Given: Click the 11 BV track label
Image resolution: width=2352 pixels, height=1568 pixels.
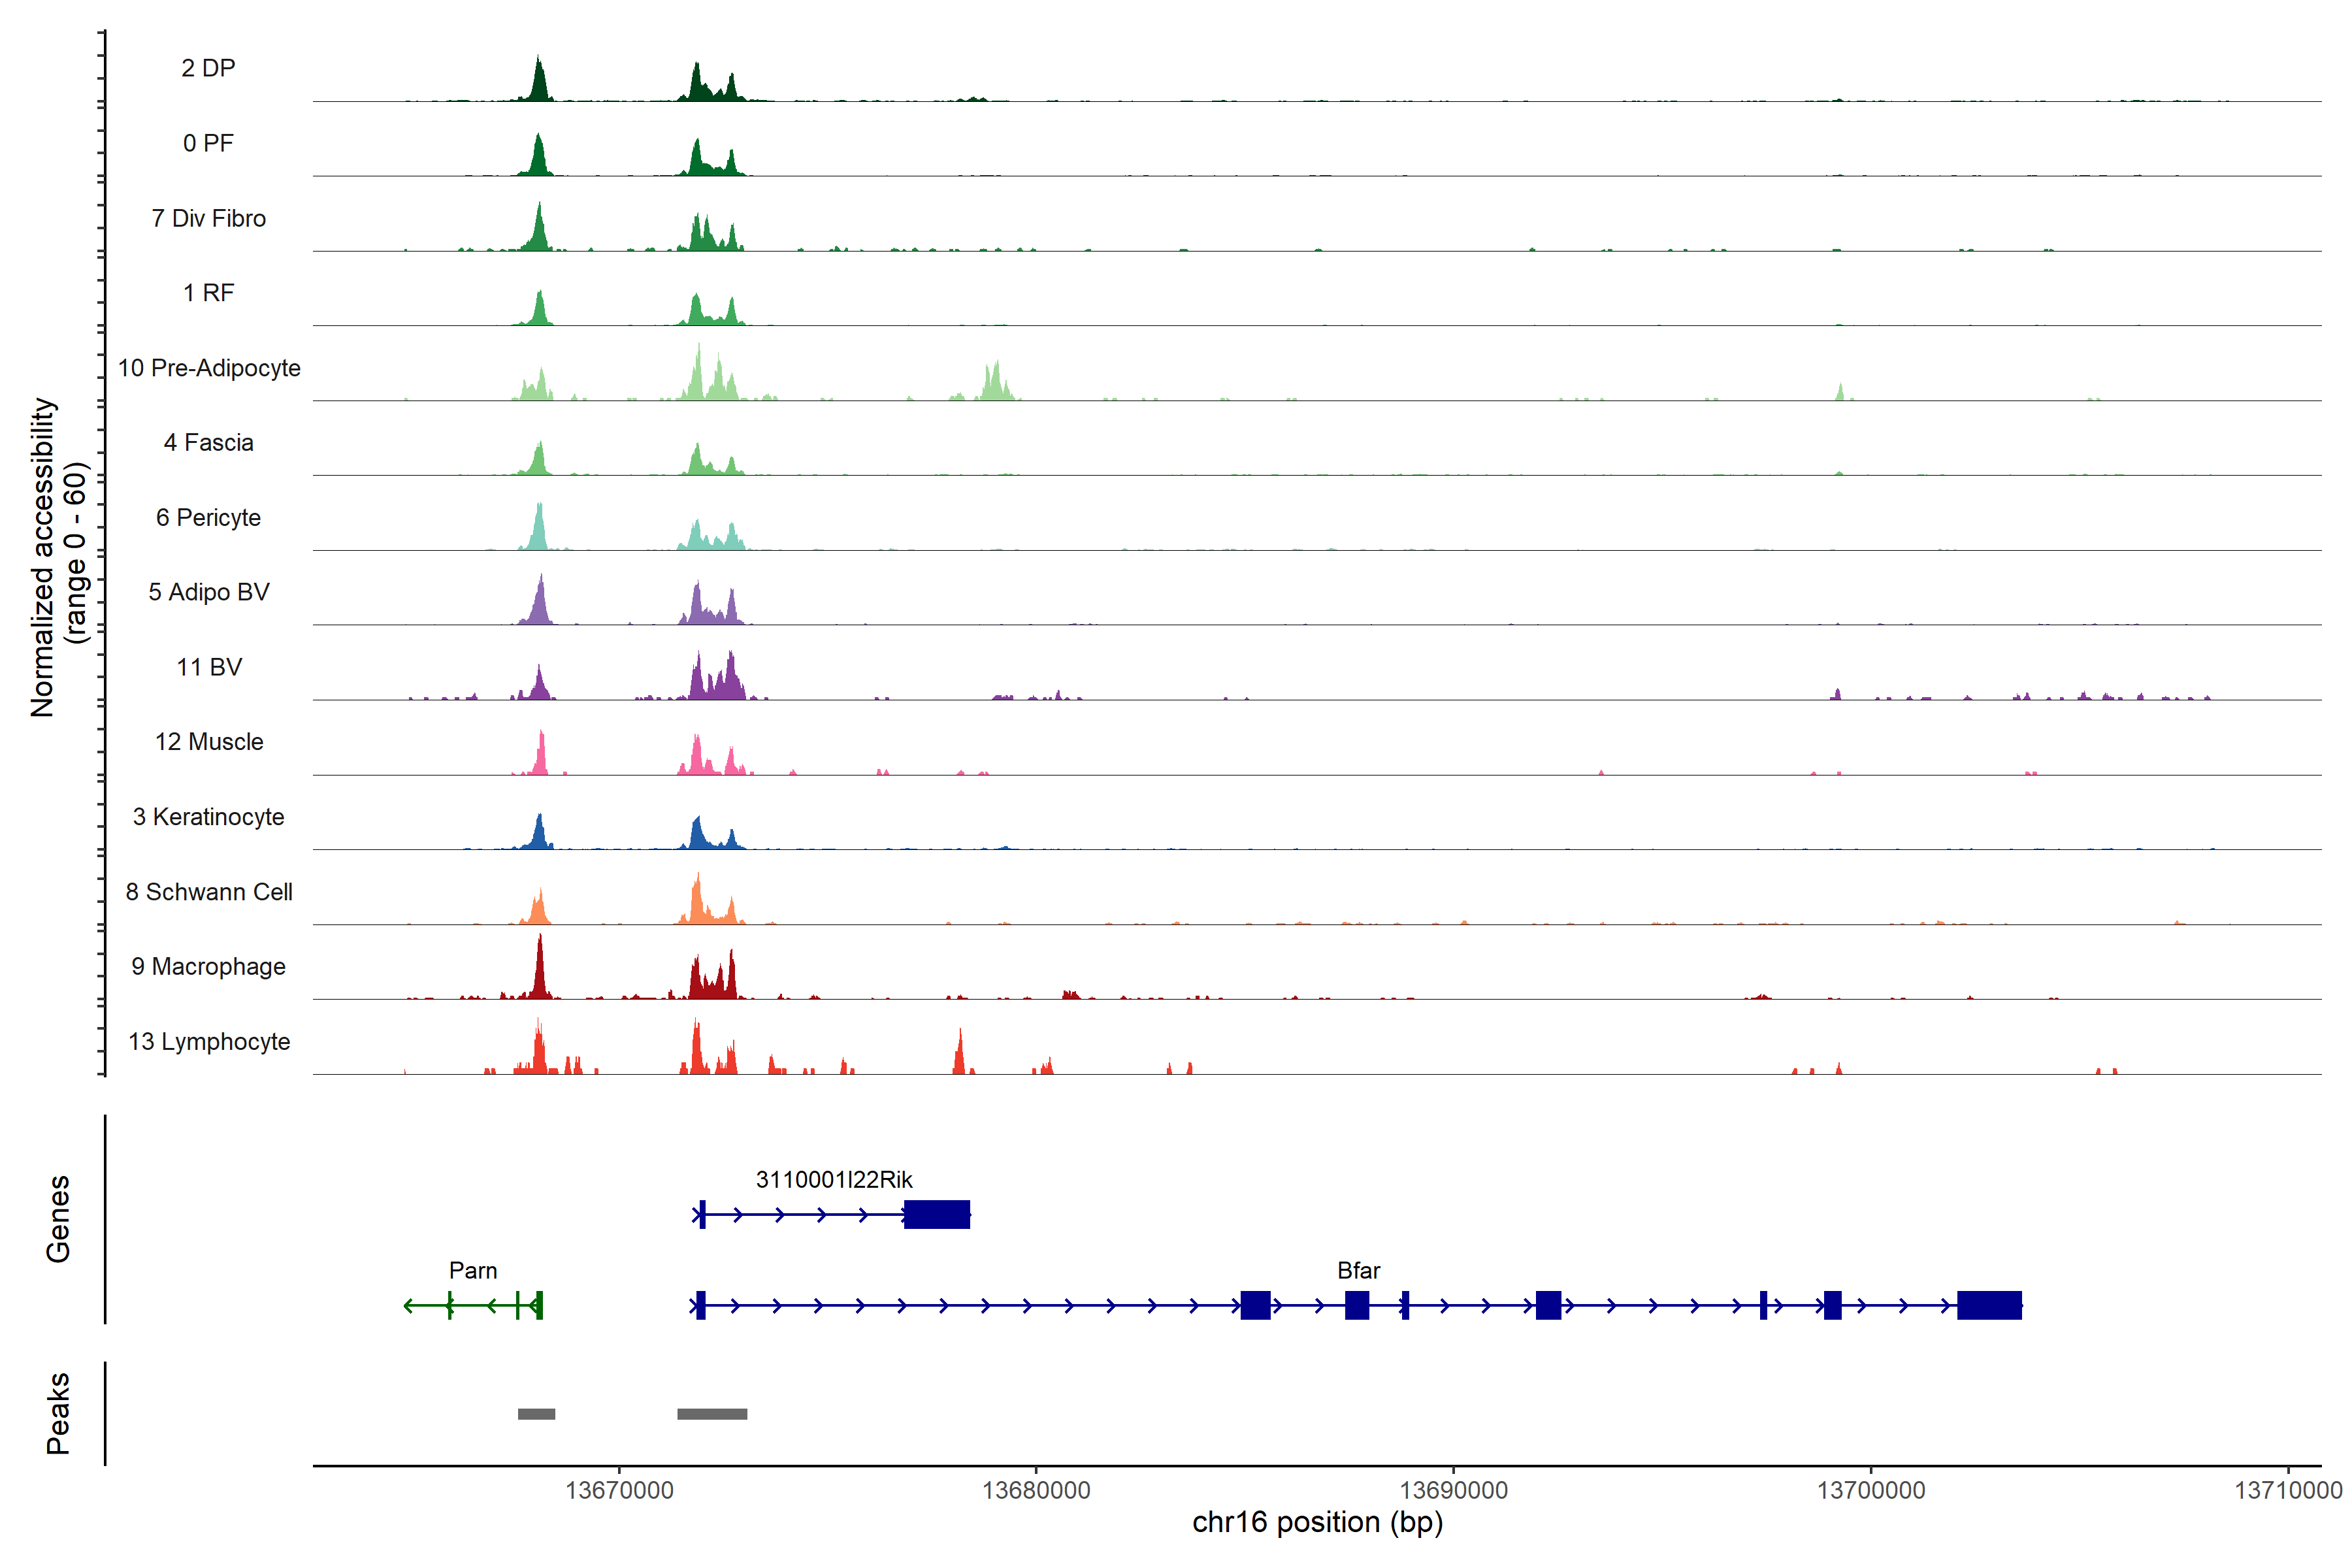Looking at the screenshot, I should [x=209, y=667].
